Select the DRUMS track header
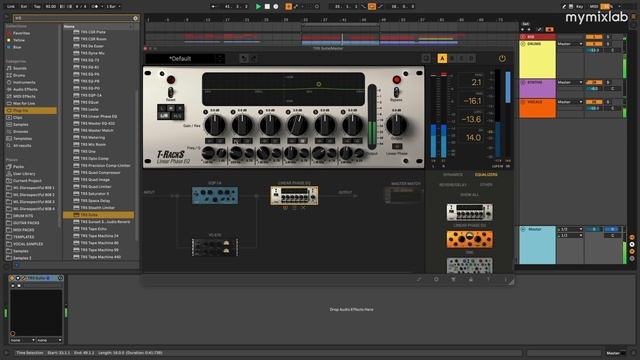This screenshot has width=640, height=360. tap(537, 59)
